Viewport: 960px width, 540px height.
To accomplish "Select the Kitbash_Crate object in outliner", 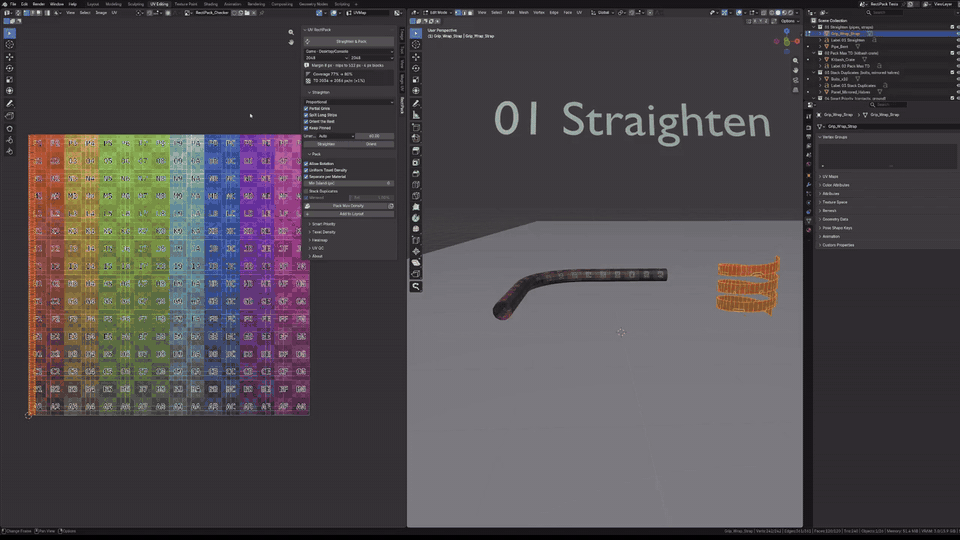I will 842,59.
